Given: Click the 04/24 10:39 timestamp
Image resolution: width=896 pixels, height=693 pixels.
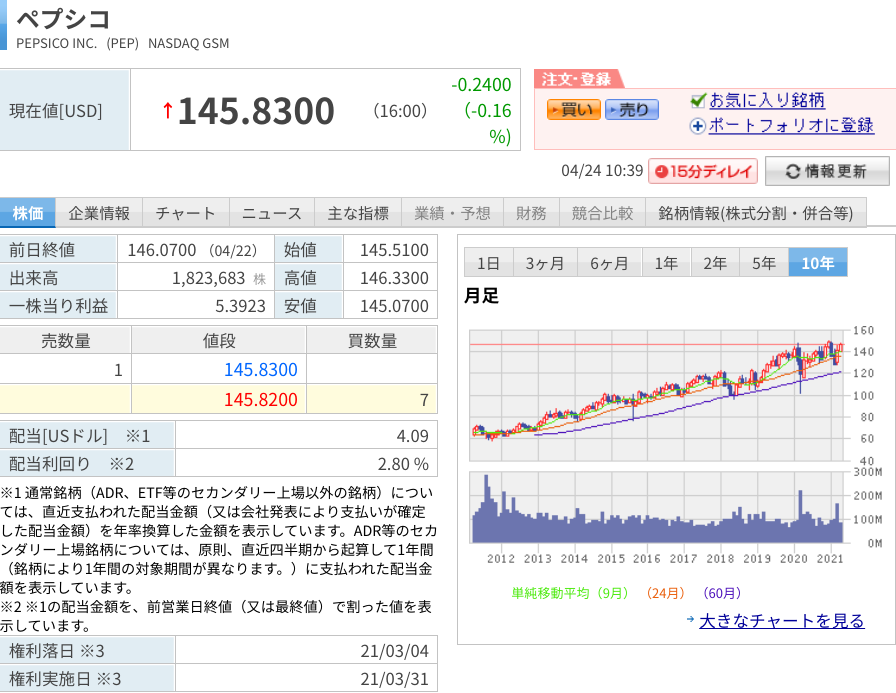Looking at the screenshot, I should pos(602,171).
